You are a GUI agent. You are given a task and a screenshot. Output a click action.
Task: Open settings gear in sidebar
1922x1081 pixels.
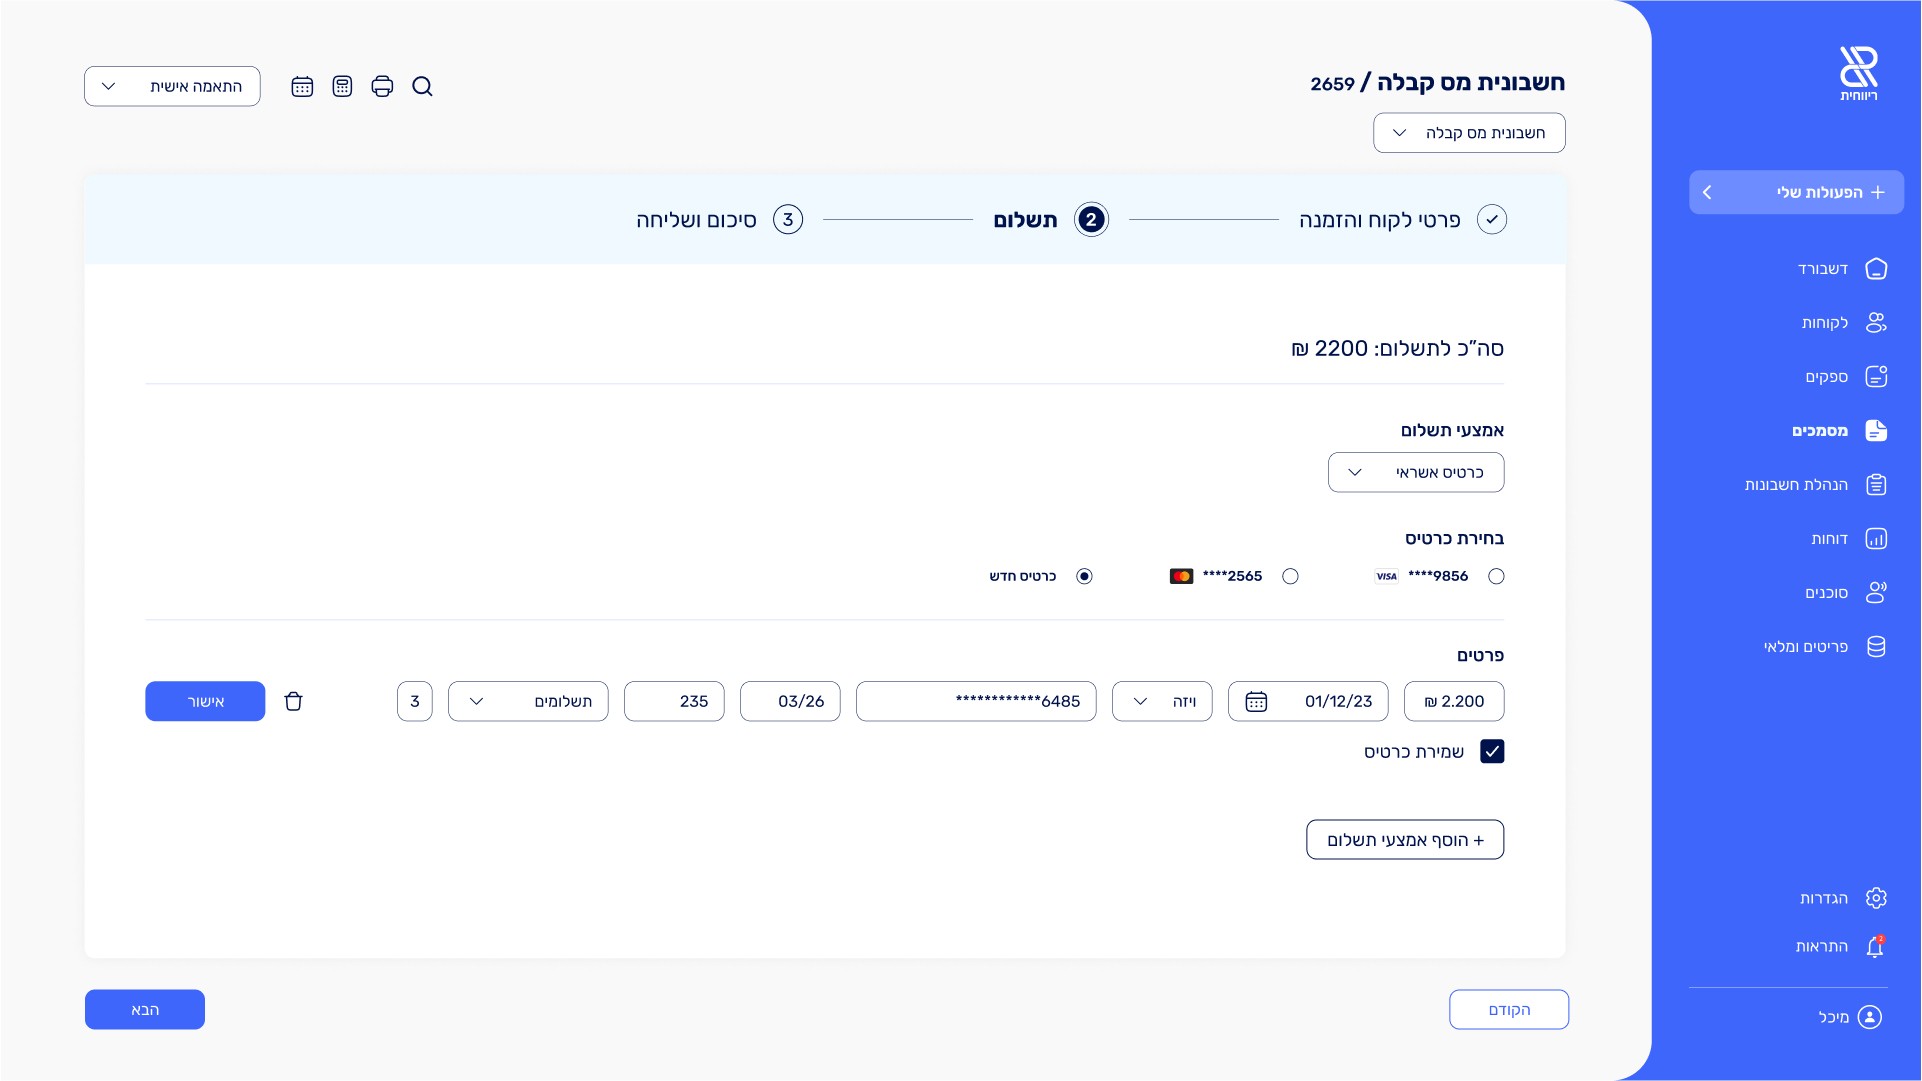1875,898
